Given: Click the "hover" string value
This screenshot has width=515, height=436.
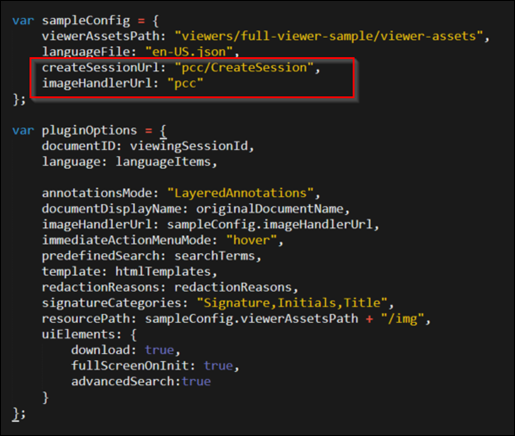Looking at the screenshot, I should pyautogui.click(x=252, y=240).
